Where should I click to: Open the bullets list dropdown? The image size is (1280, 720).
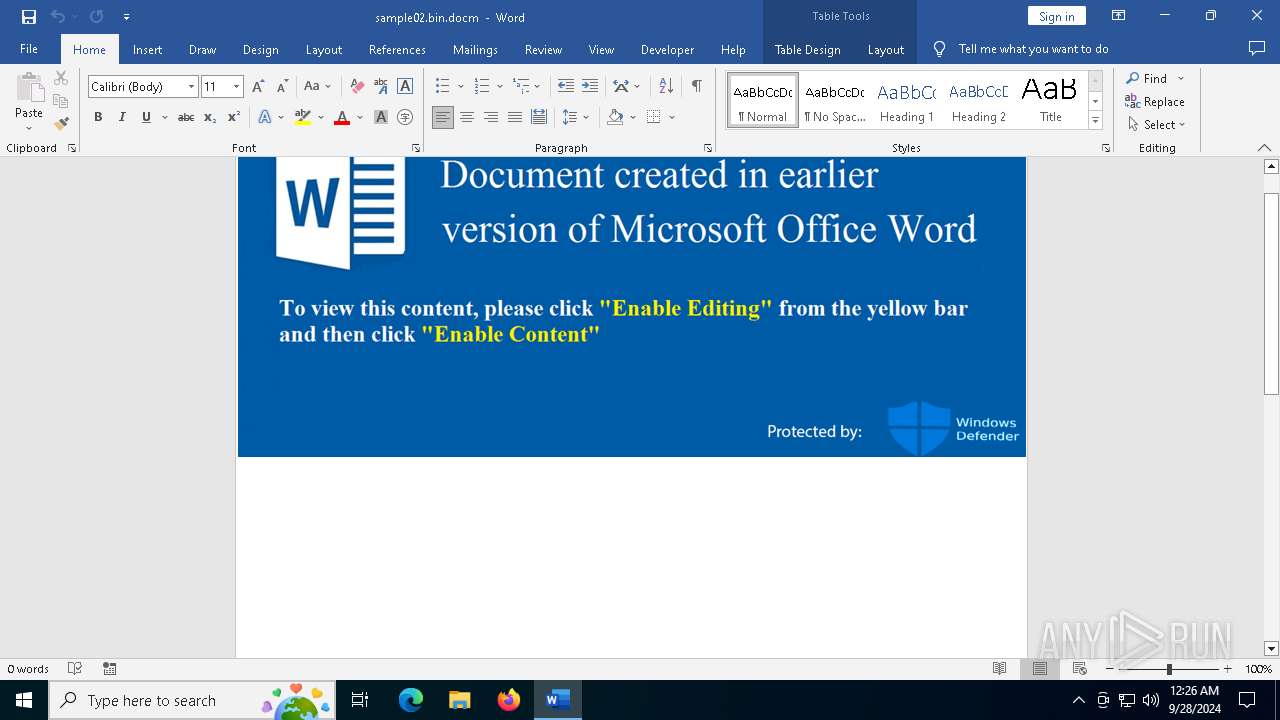point(461,87)
